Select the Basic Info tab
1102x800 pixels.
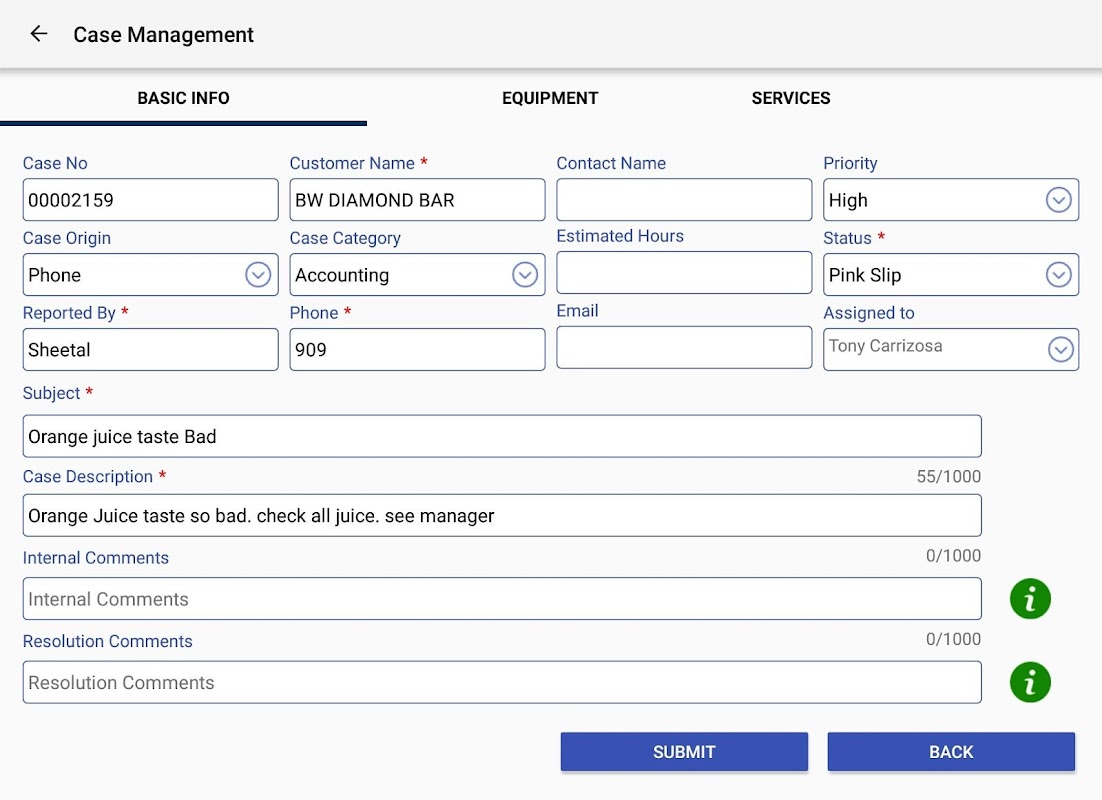183,98
